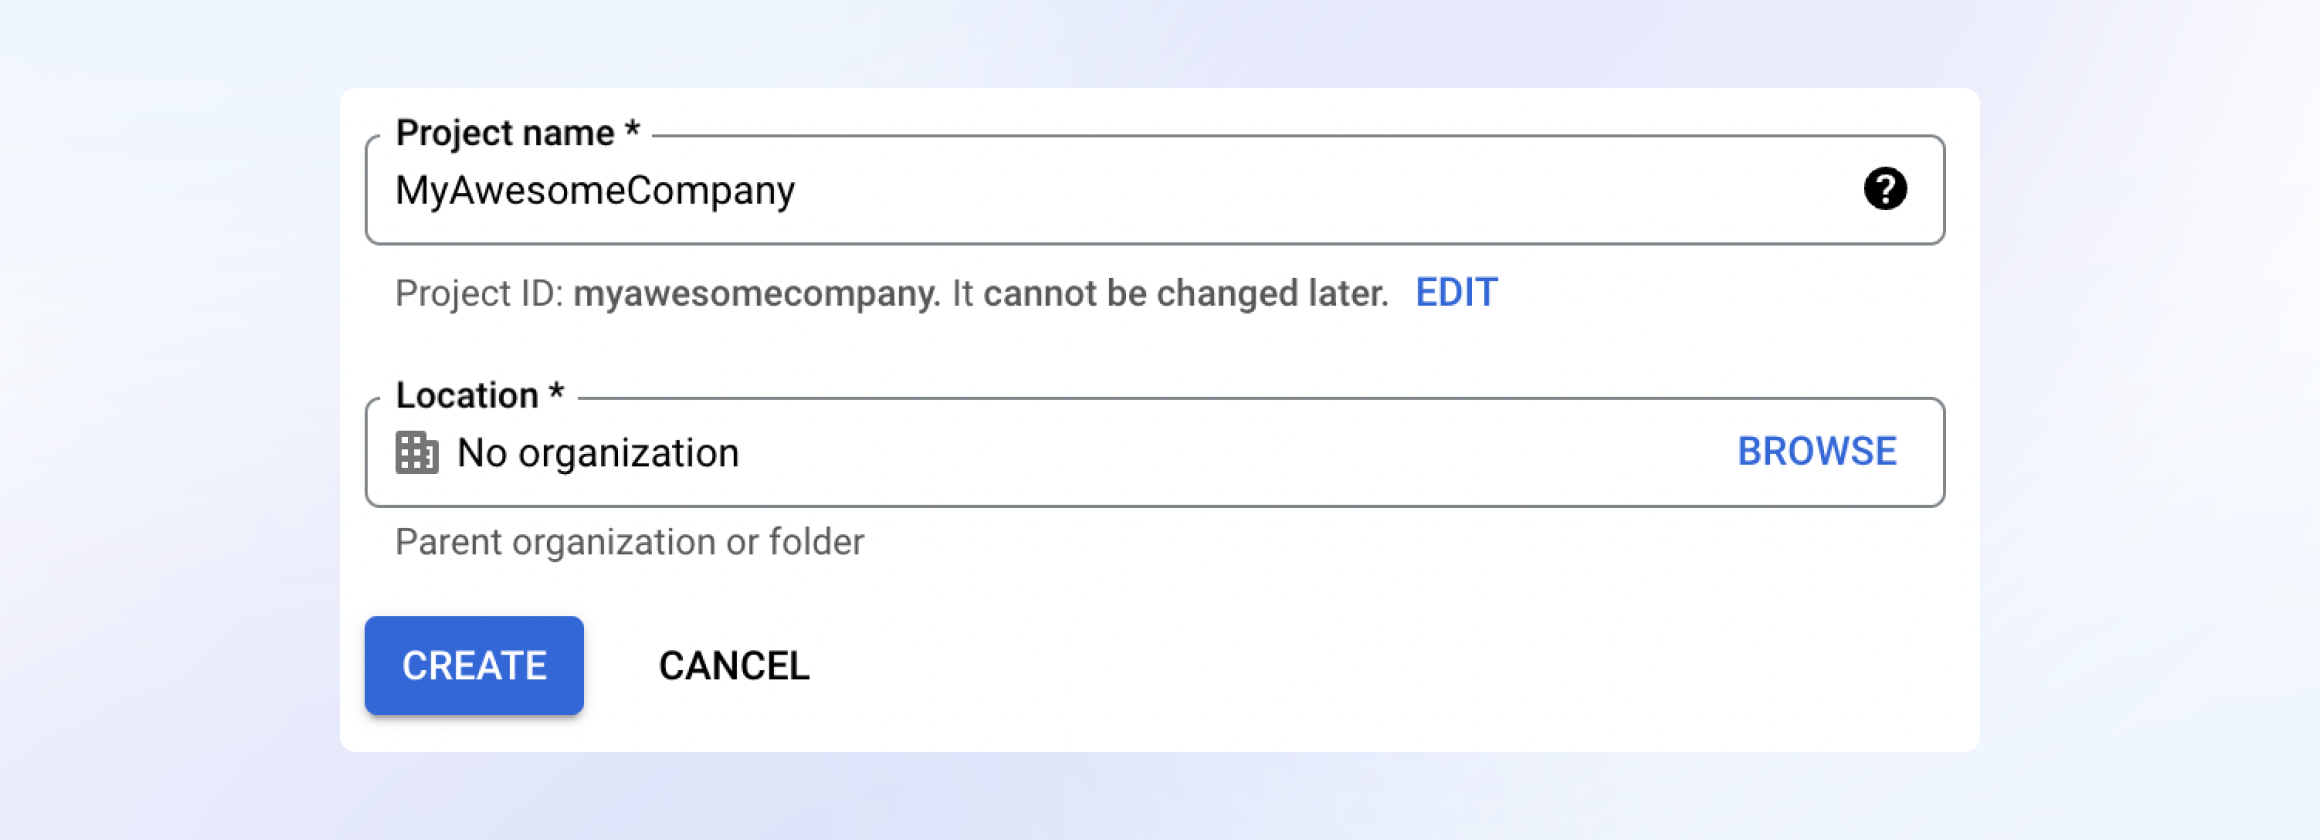
Task: Click BROWSE to pick a location
Action: pos(1816,452)
